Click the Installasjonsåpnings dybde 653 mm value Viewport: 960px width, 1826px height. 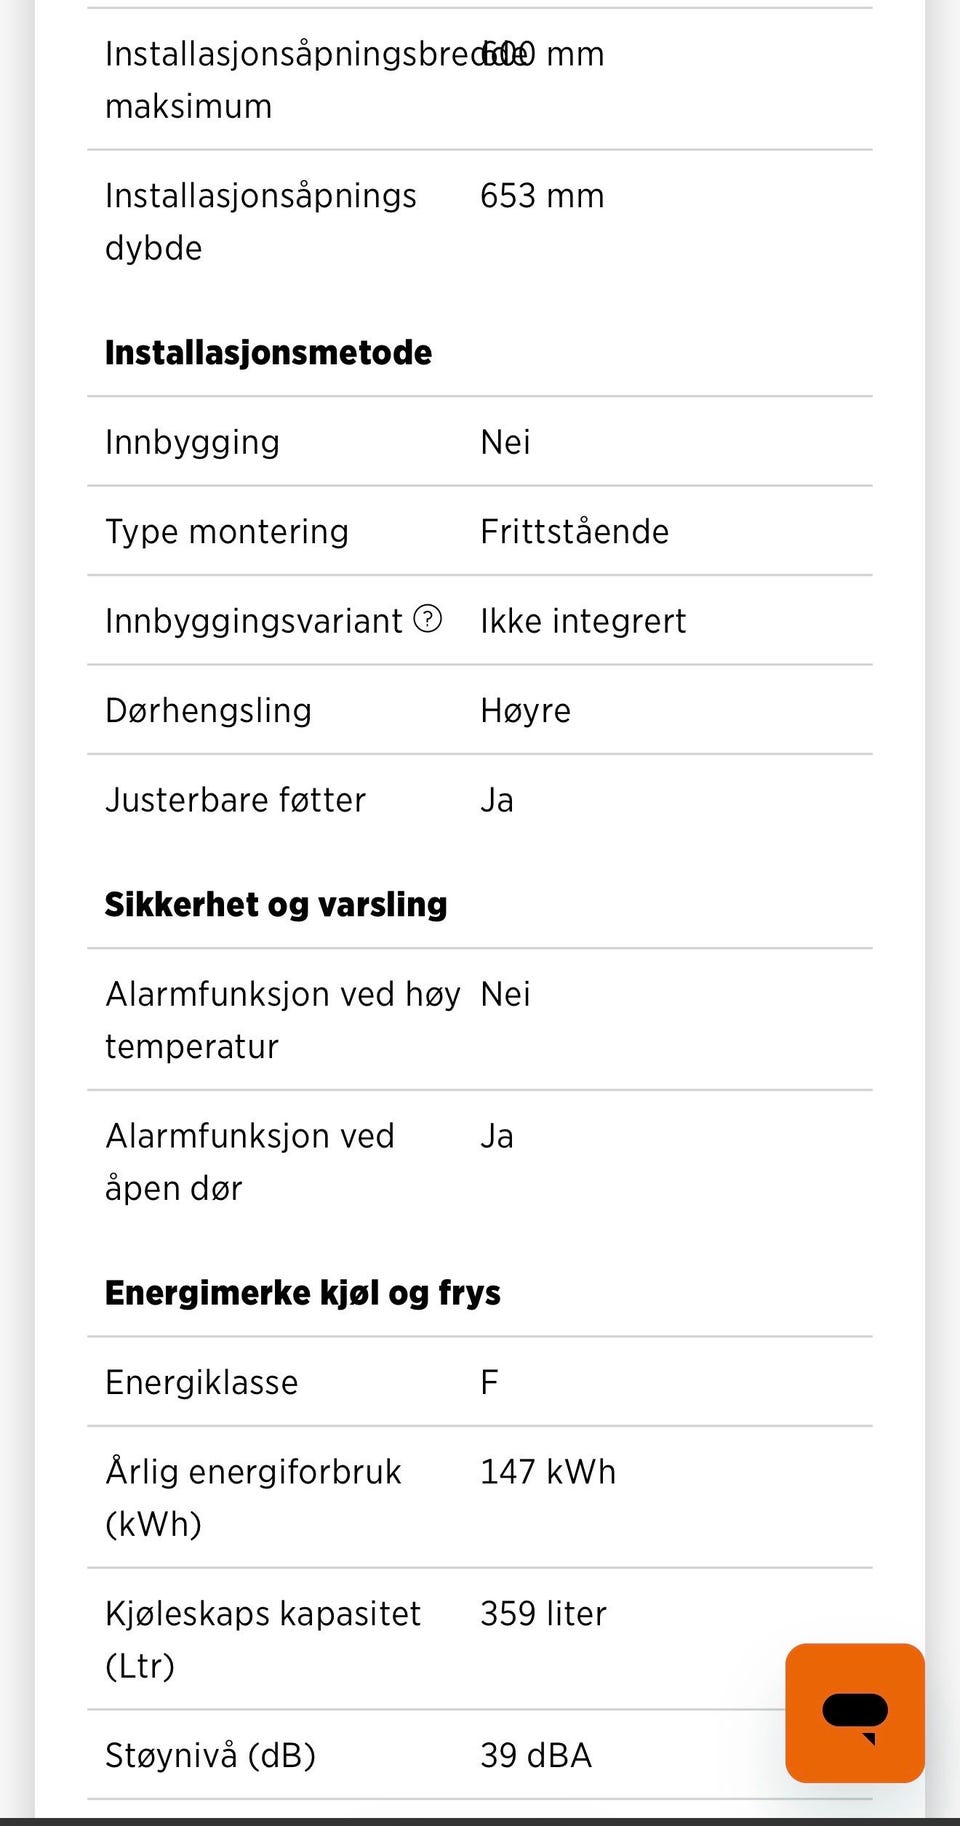click(542, 196)
